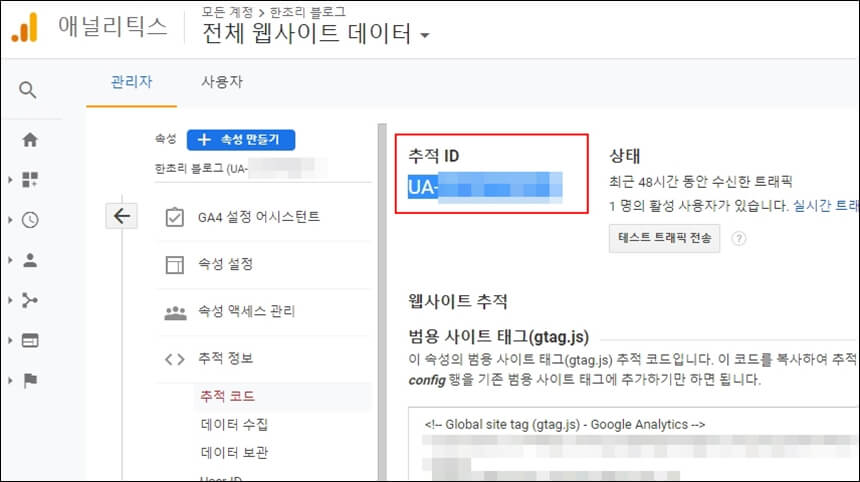Image resolution: width=860 pixels, height=482 pixels.
Task: Expand Behavior section arrow
Action: click(x=10, y=340)
